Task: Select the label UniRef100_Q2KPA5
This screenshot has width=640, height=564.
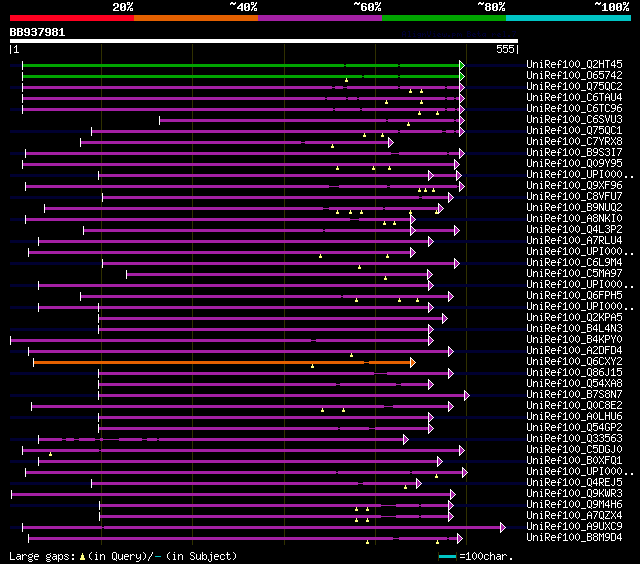Action: click(x=574, y=318)
